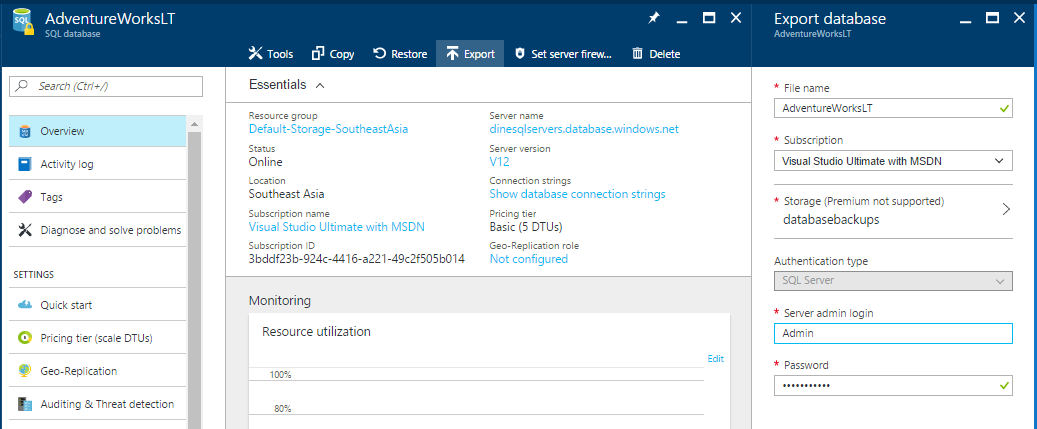Image resolution: width=1037 pixels, height=429 pixels.
Task: Open the Tags menu item
Action: click(x=98, y=197)
